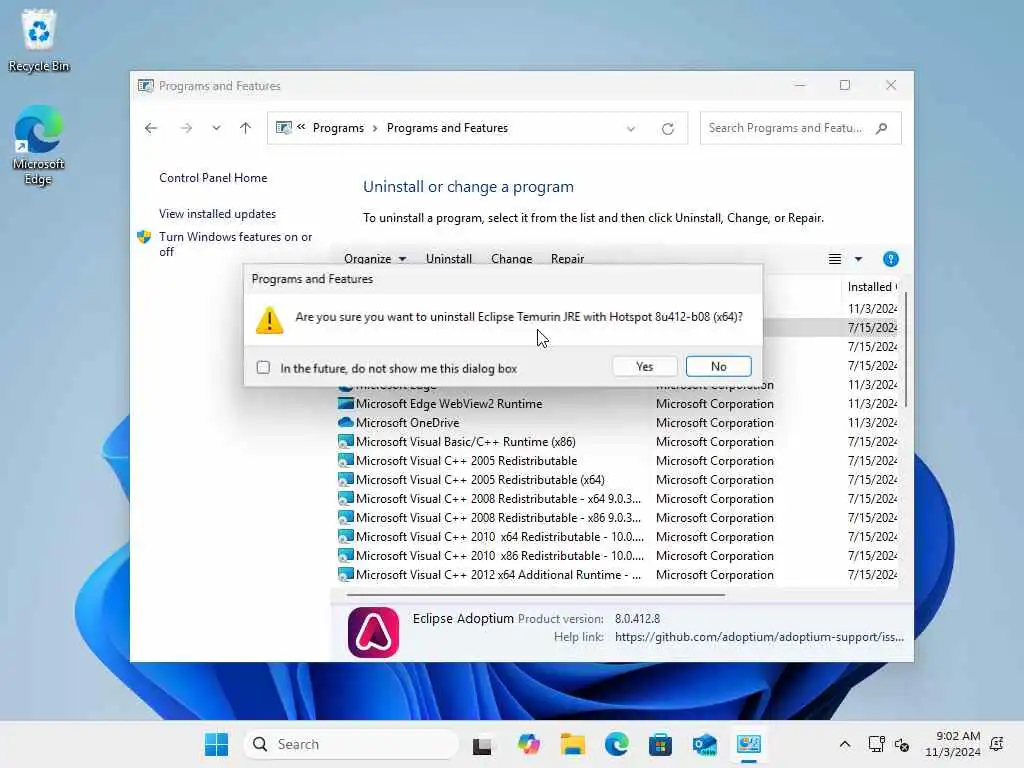Select Microsoft Edge WebView2 Runtime row

click(617, 404)
